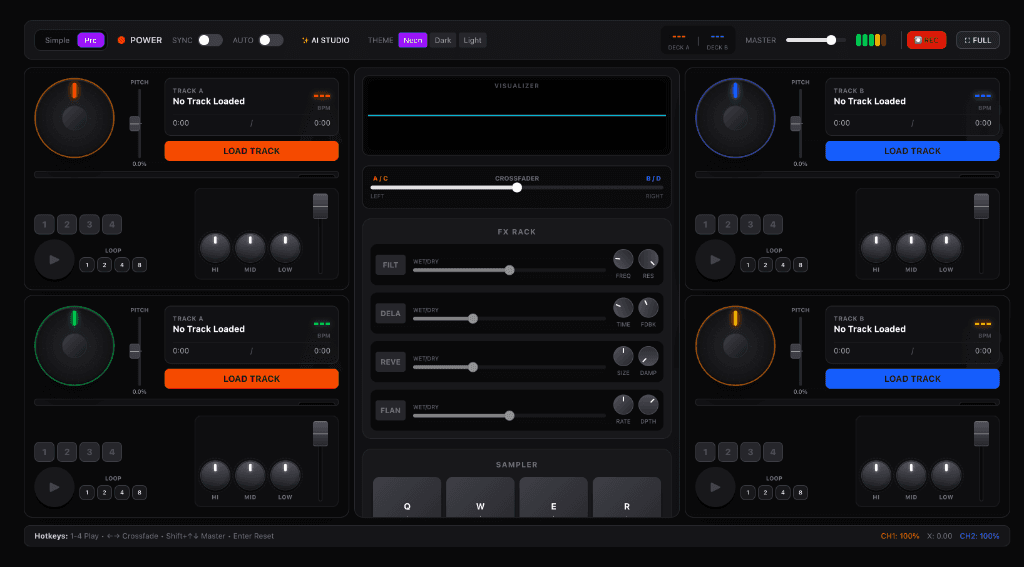Click the MASTER volume slider
The width and height of the screenshot is (1024, 567).
816,40
